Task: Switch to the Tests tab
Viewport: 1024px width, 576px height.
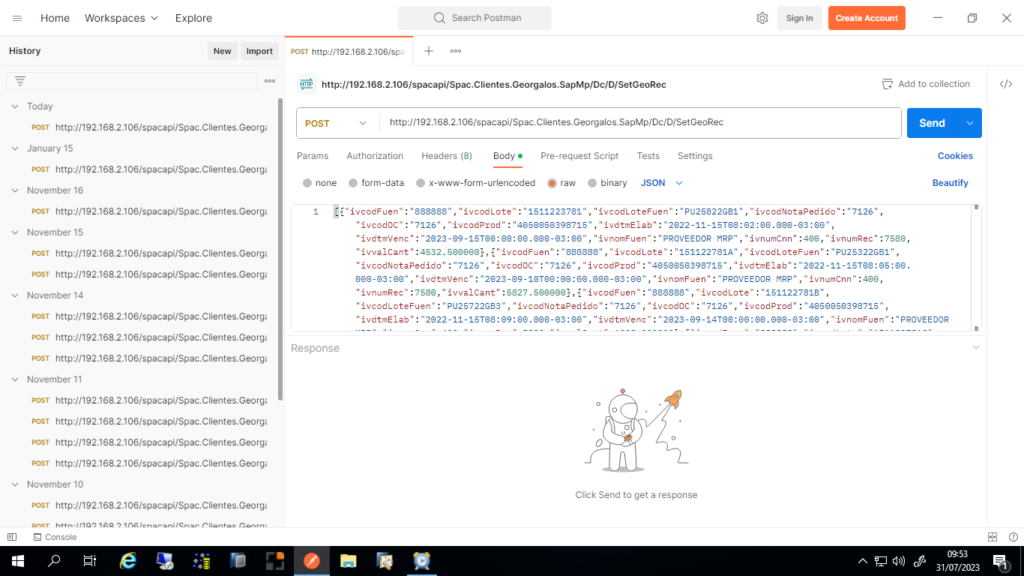Action: point(648,156)
